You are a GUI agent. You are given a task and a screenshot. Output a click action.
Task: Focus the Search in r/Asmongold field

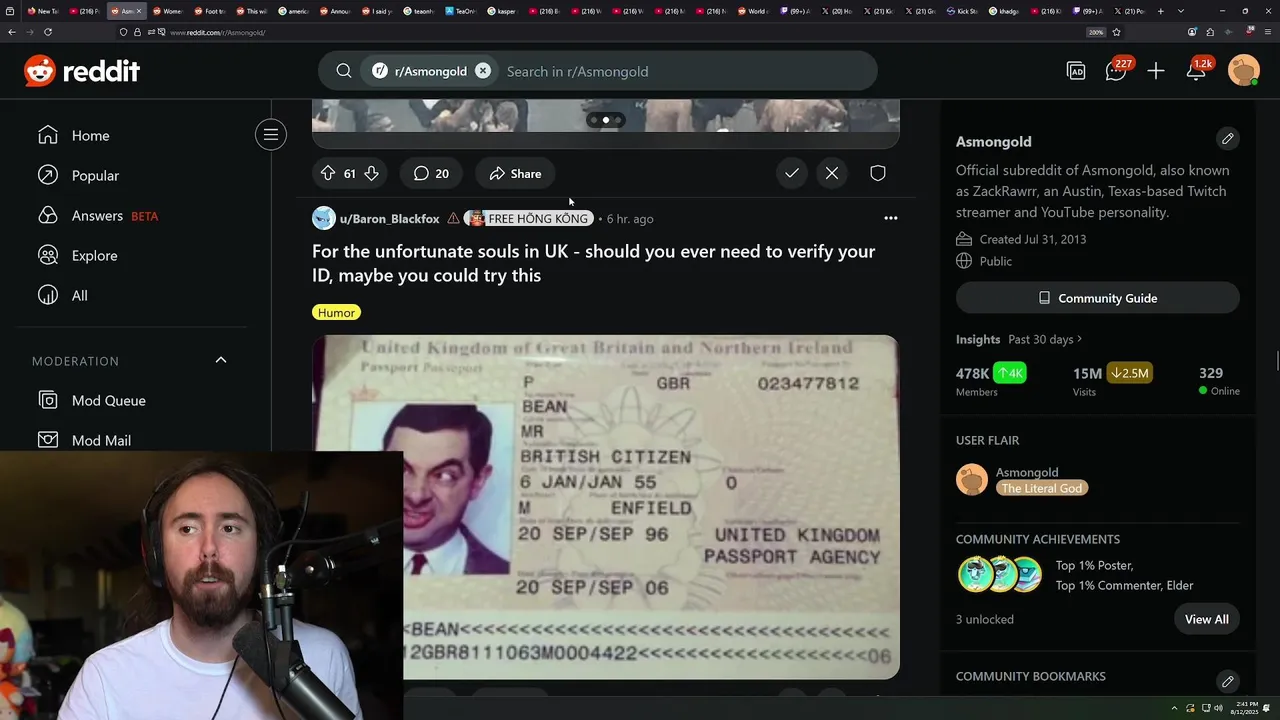coord(685,71)
